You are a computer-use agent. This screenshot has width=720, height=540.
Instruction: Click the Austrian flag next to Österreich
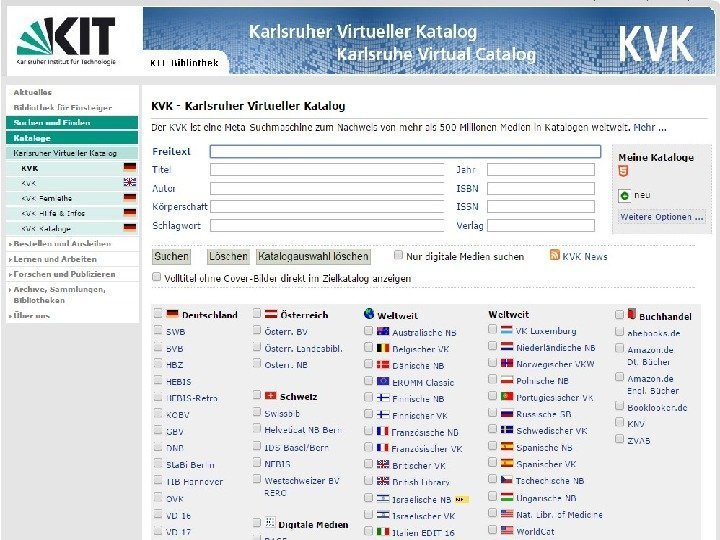point(271,314)
